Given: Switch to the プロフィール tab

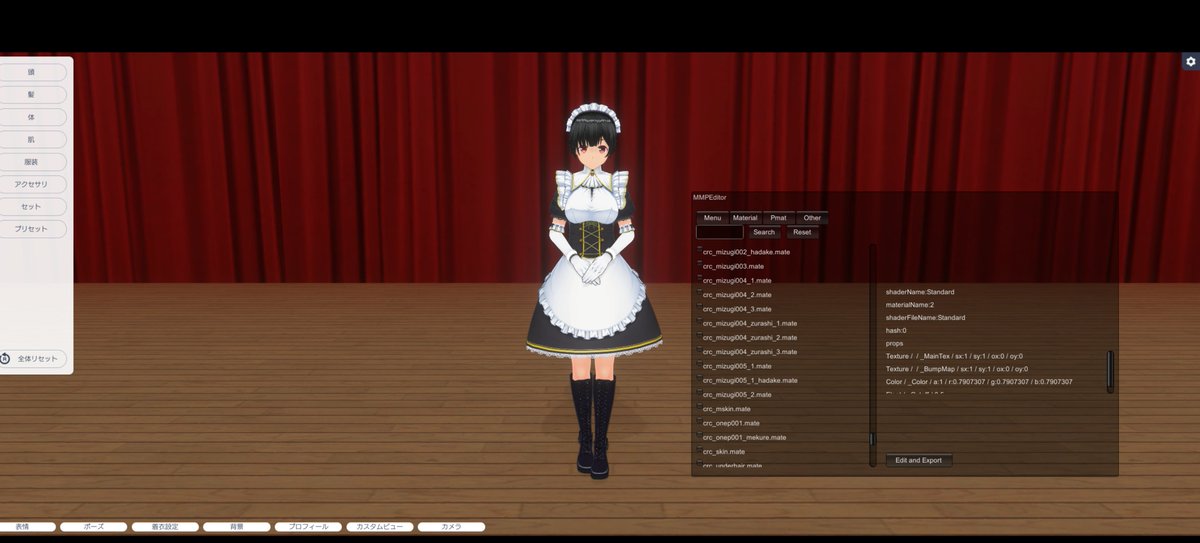Looking at the screenshot, I should [308, 526].
